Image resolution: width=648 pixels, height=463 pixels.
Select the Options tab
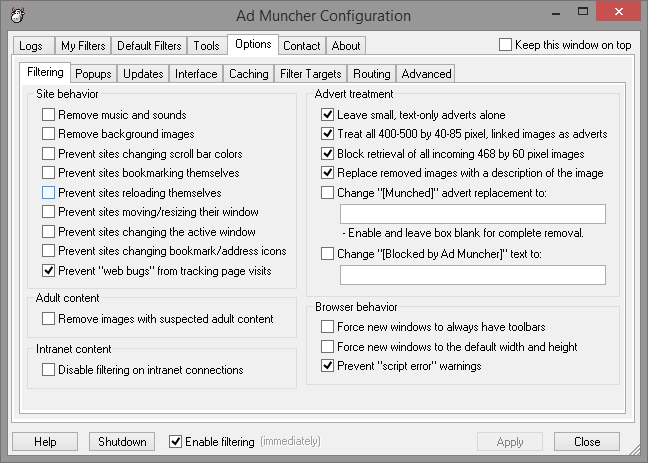pos(253,44)
